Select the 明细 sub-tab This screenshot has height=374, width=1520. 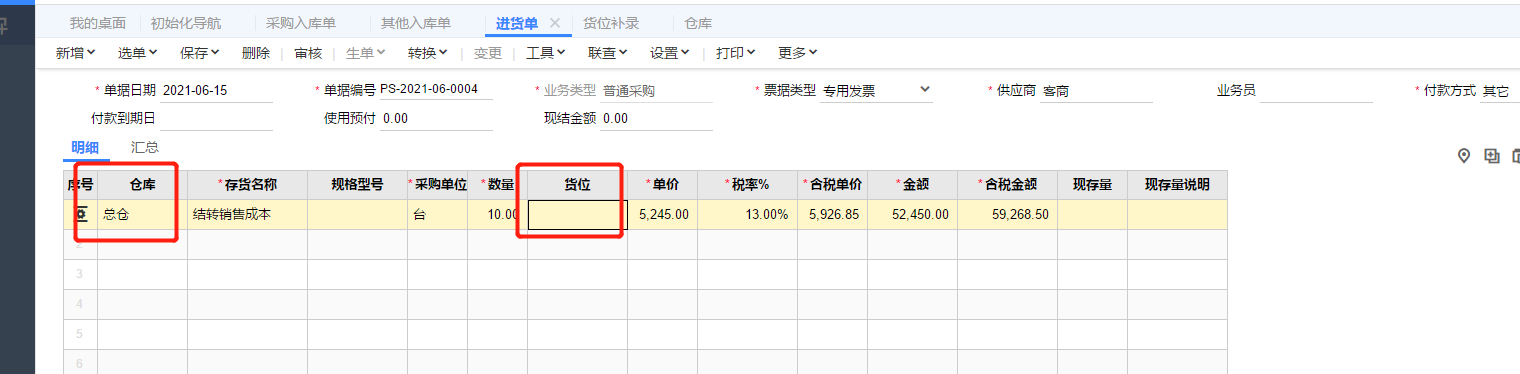(x=85, y=147)
